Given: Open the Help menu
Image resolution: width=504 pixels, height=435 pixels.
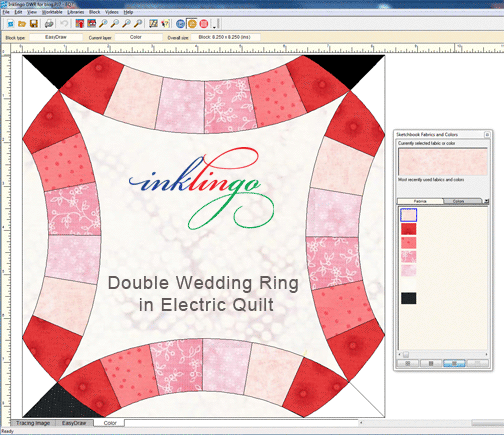Looking at the screenshot, I should 128,12.
